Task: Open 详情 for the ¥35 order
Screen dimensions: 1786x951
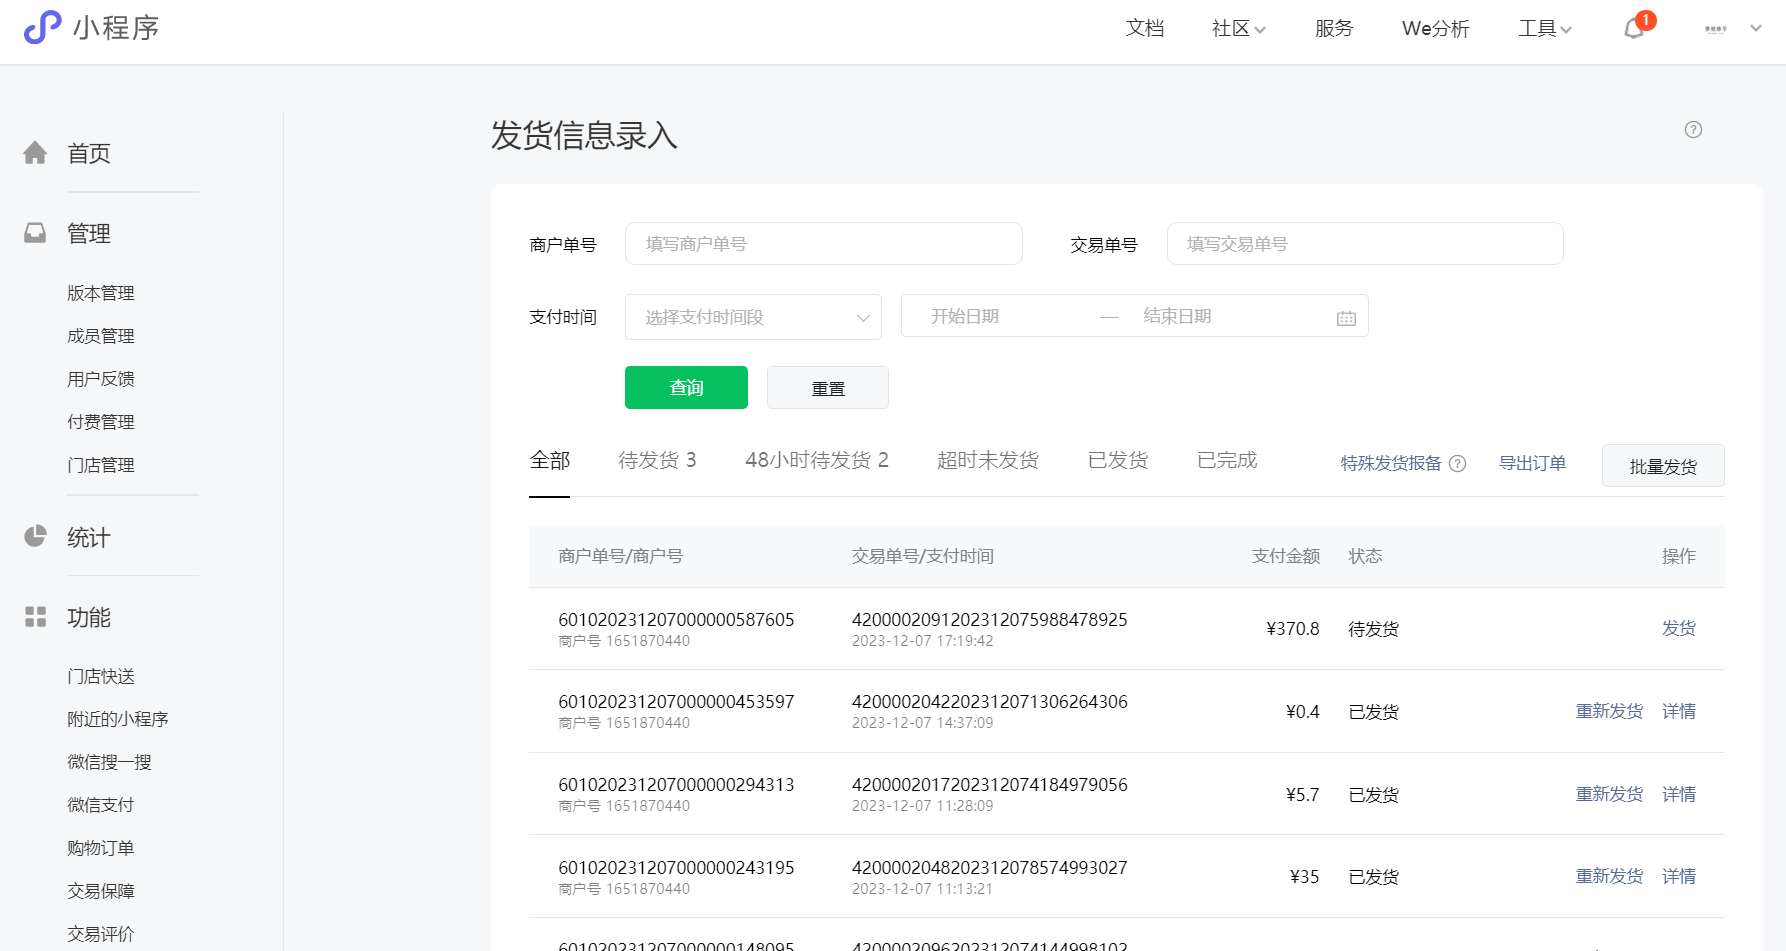Action: pyautogui.click(x=1679, y=876)
